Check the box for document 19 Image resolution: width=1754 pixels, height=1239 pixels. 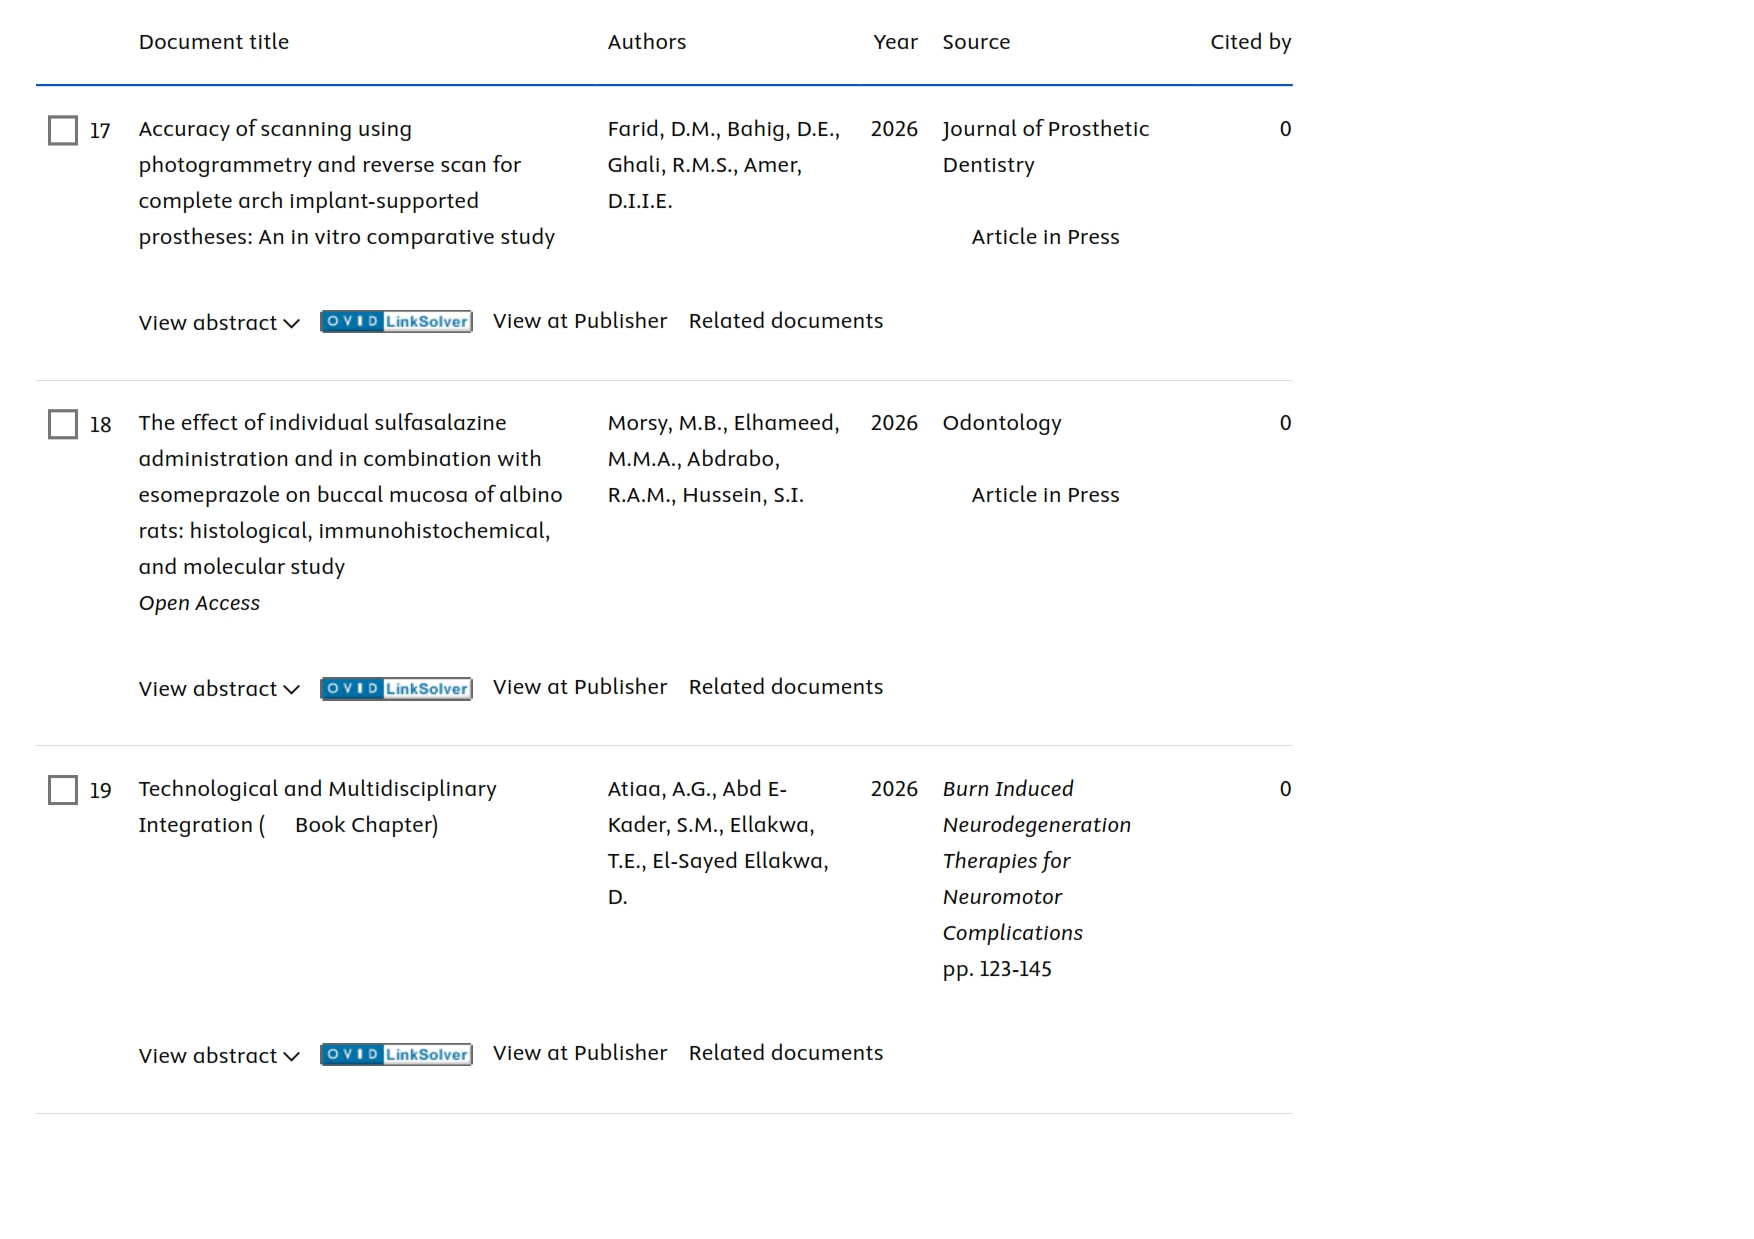click(63, 790)
